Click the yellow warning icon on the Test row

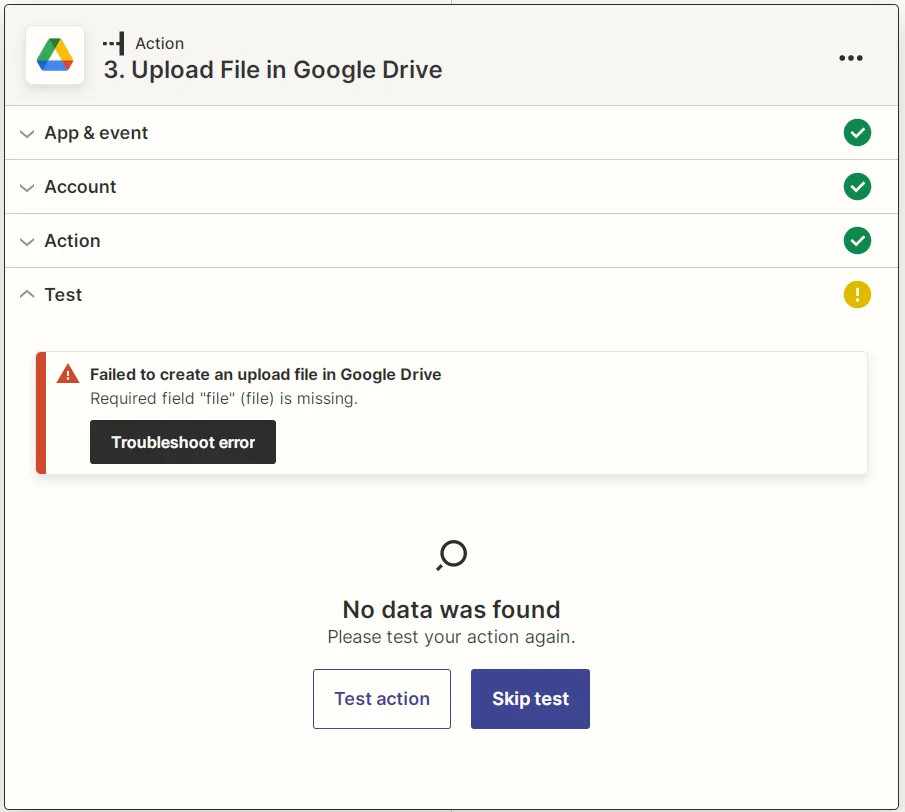click(x=857, y=294)
